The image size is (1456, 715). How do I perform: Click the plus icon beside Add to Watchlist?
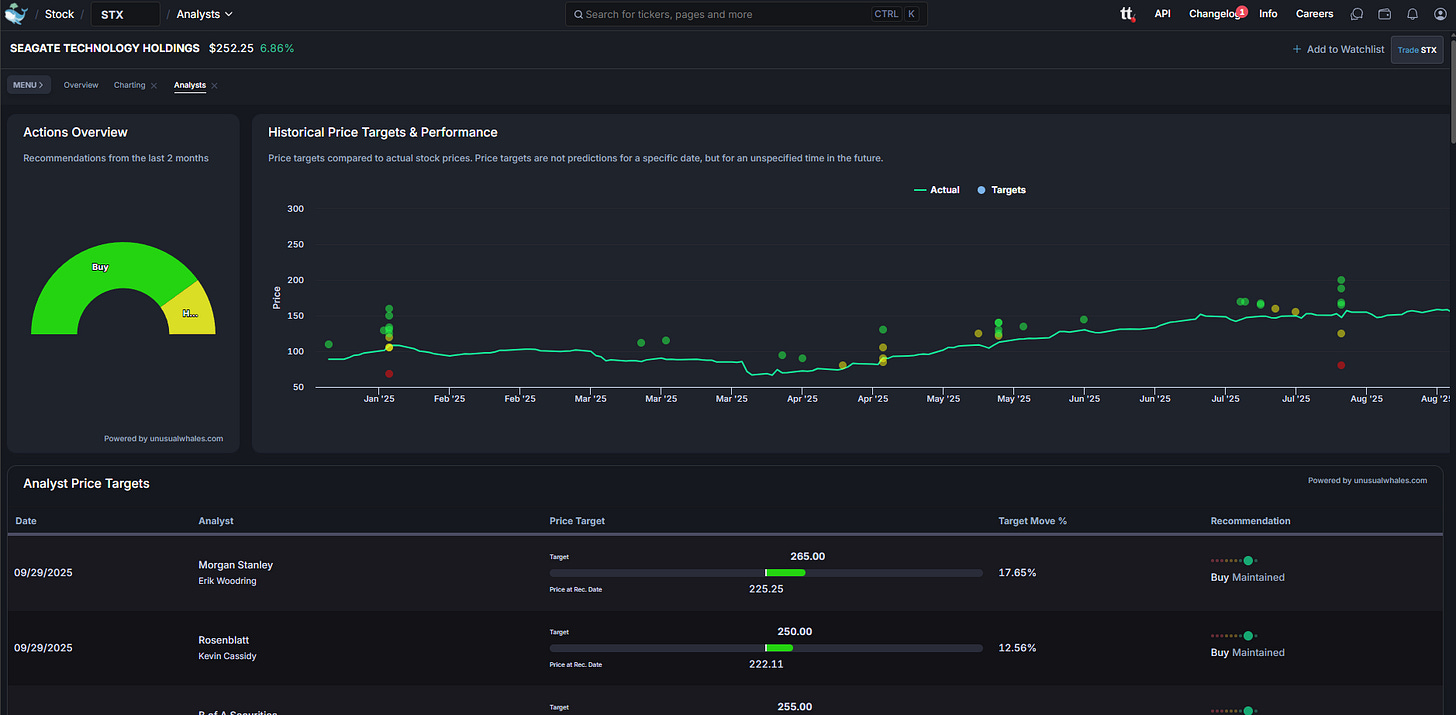tap(1297, 49)
